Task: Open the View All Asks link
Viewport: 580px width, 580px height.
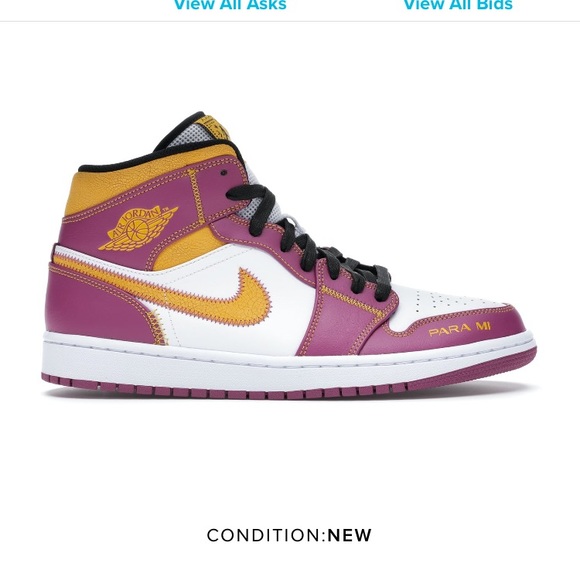Action: (230, 4)
